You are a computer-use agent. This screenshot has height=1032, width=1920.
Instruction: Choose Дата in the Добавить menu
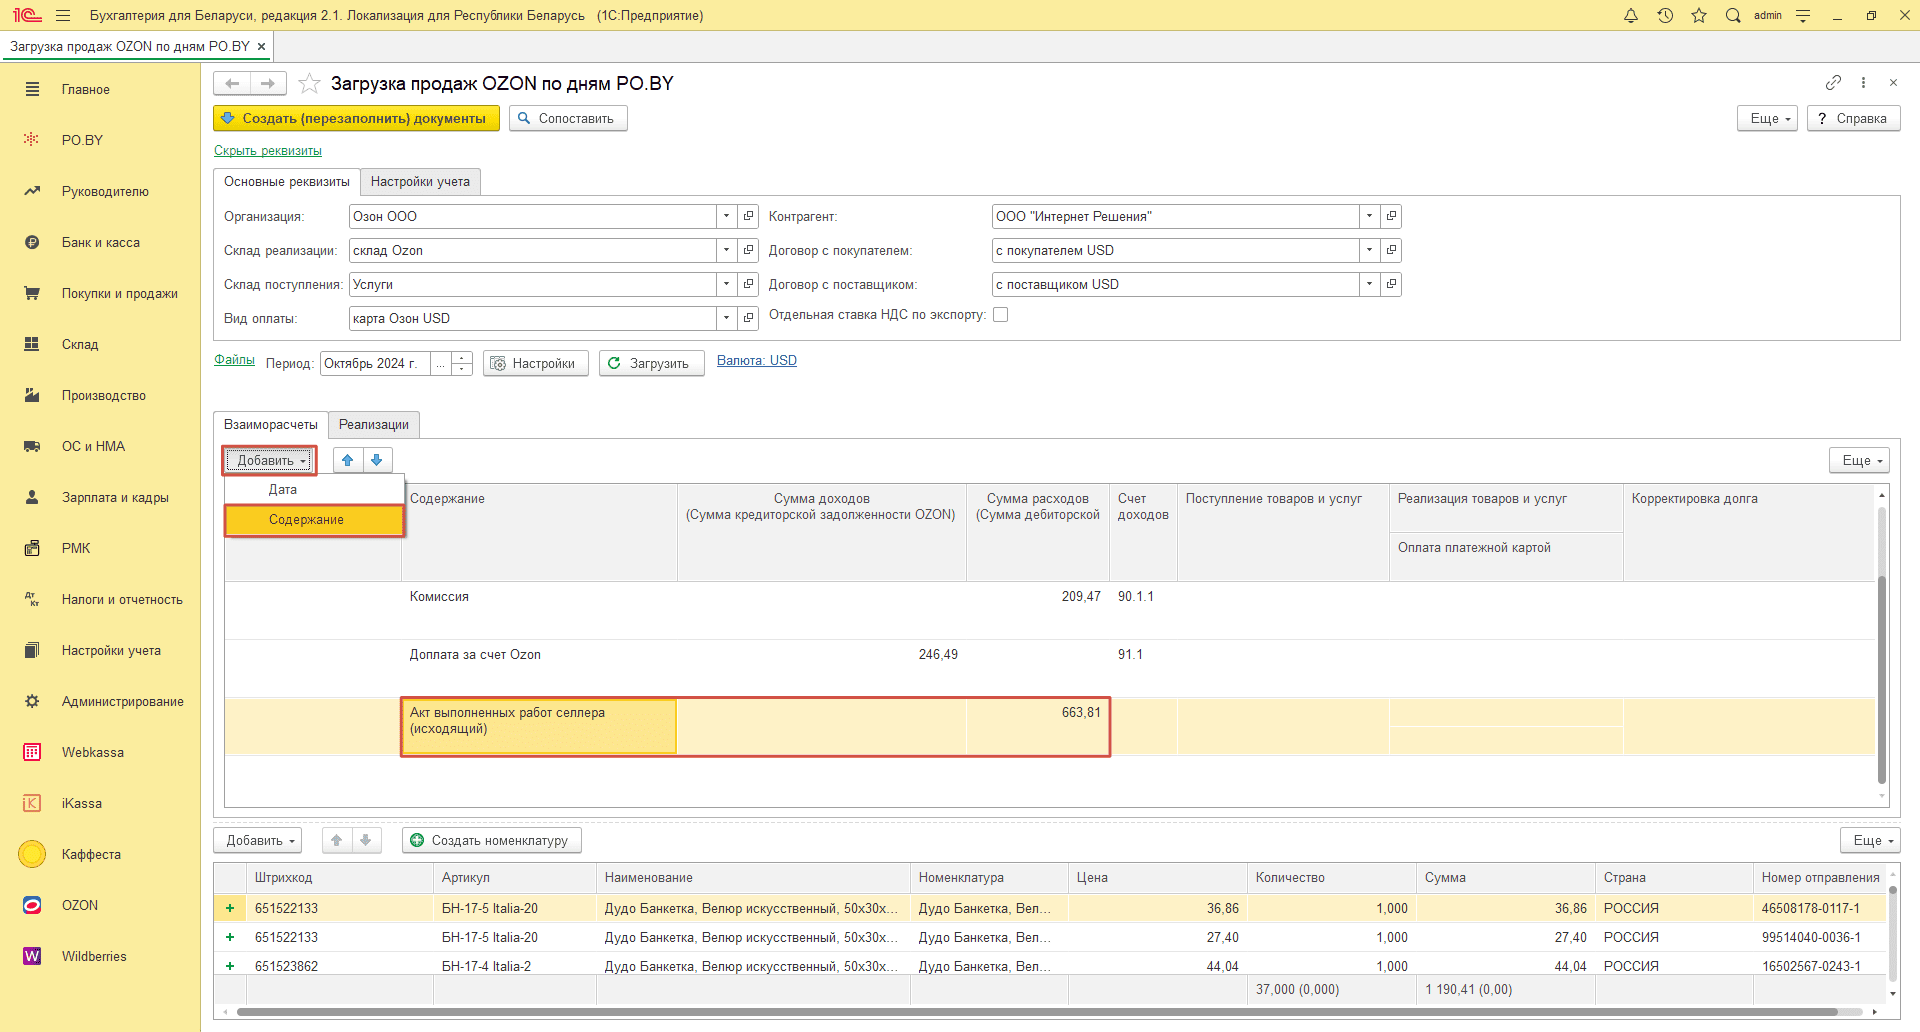click(314, 490)
